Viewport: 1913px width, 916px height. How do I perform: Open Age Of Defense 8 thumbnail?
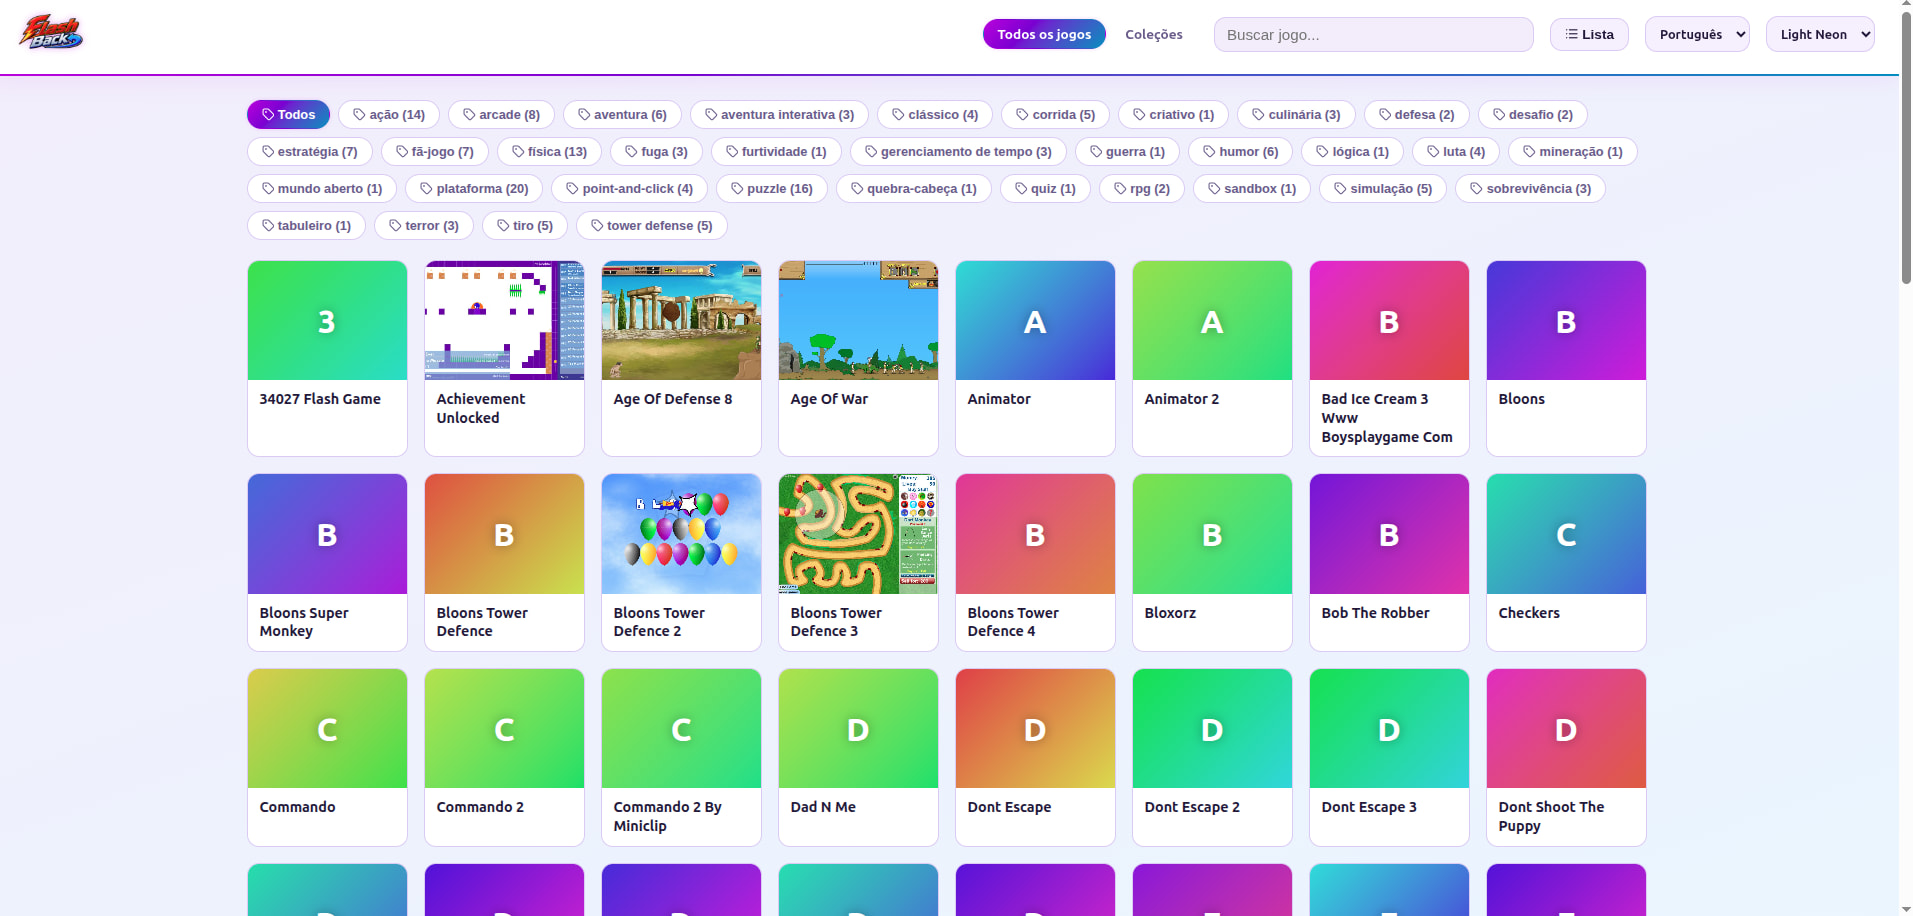[x=681, y=320]
